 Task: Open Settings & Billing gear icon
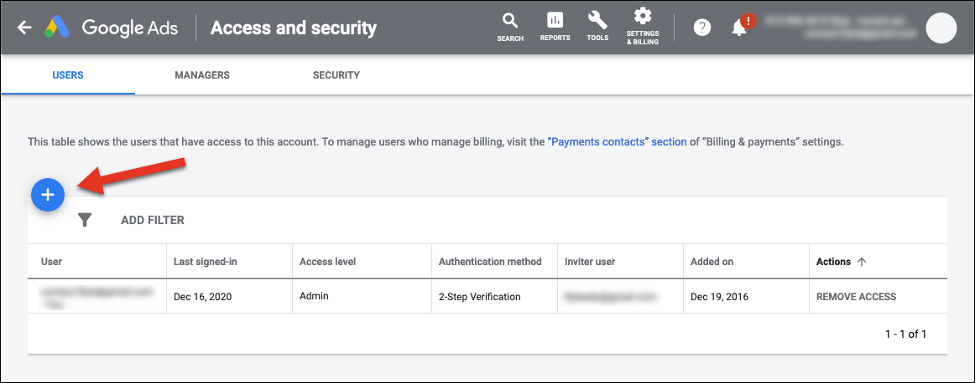(x=642, y=26)
